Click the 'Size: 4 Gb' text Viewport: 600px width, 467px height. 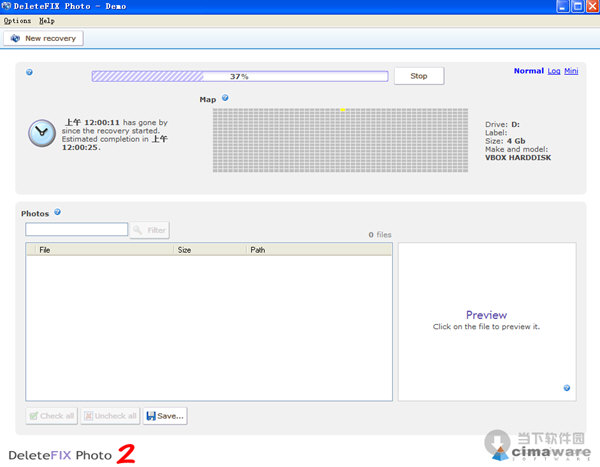[505, 141]
